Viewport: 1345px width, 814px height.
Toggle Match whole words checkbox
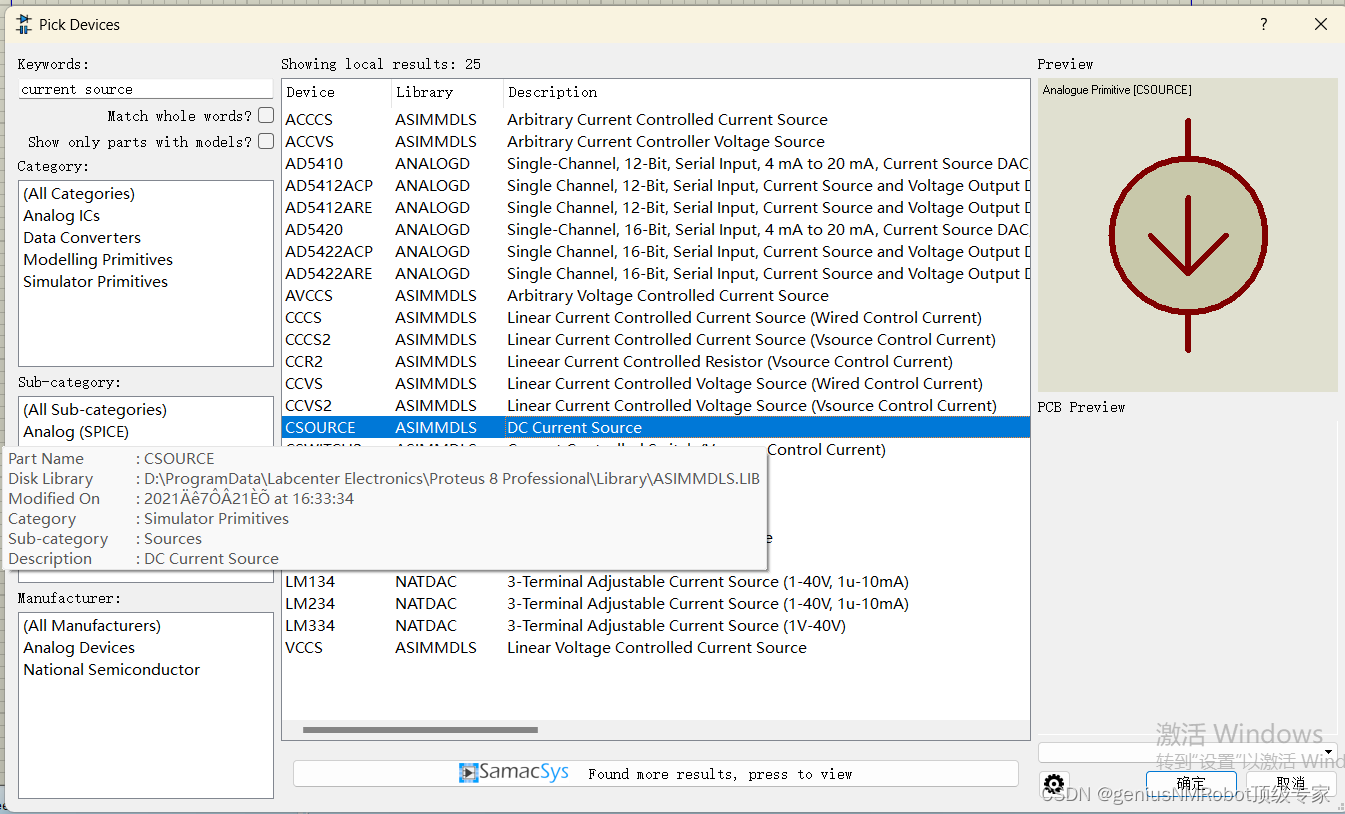[265, 116]
